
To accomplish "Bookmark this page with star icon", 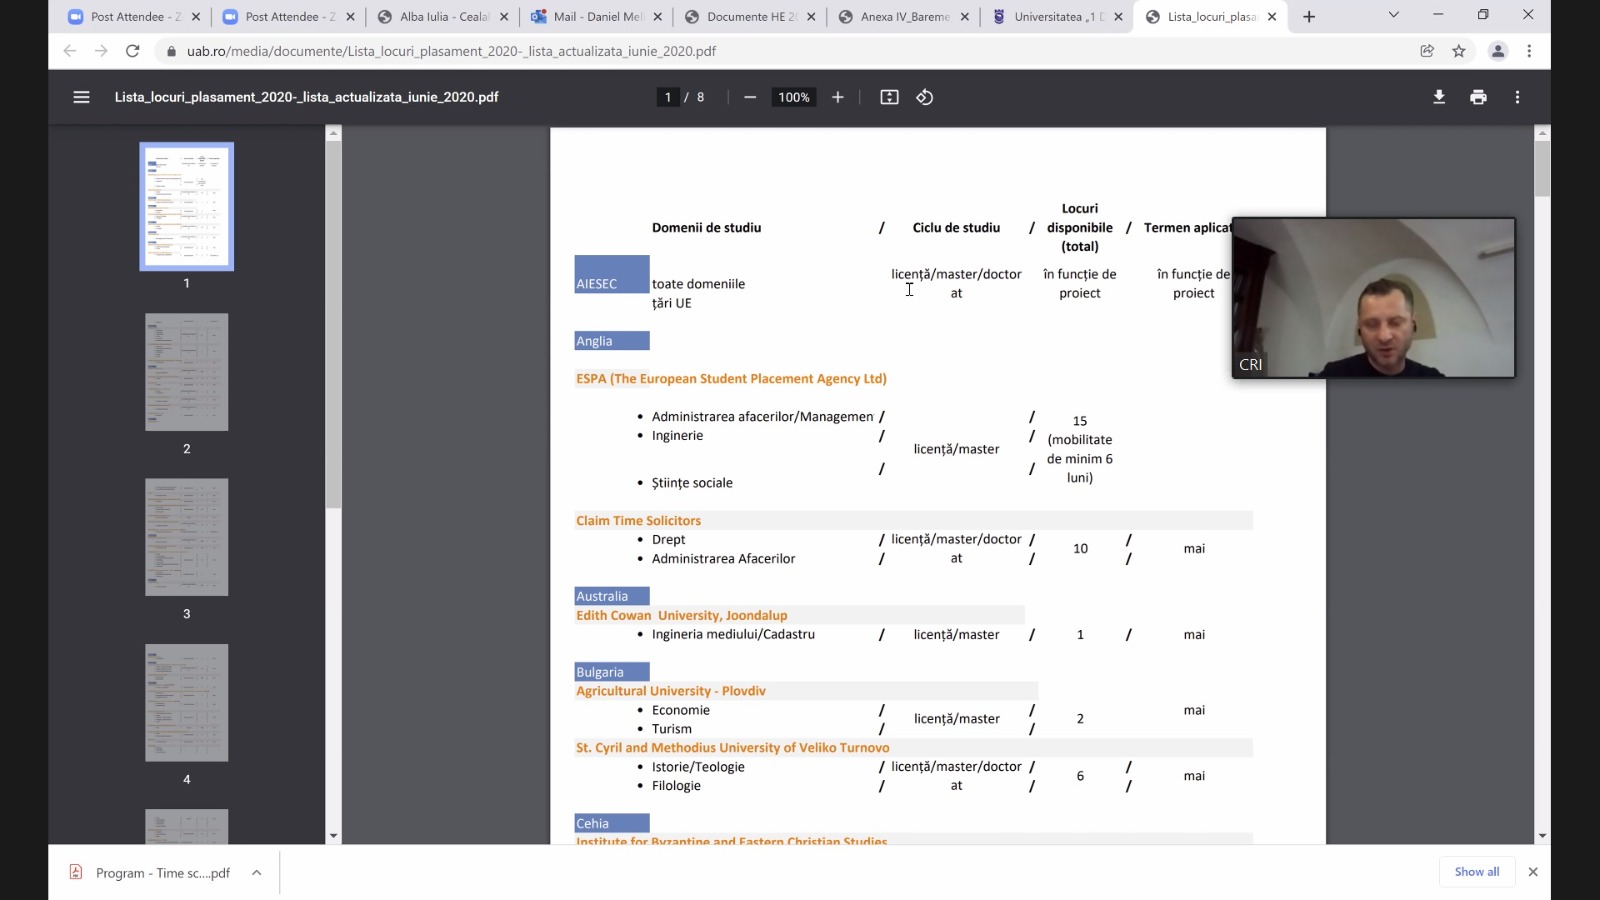I will point(1459,51).
